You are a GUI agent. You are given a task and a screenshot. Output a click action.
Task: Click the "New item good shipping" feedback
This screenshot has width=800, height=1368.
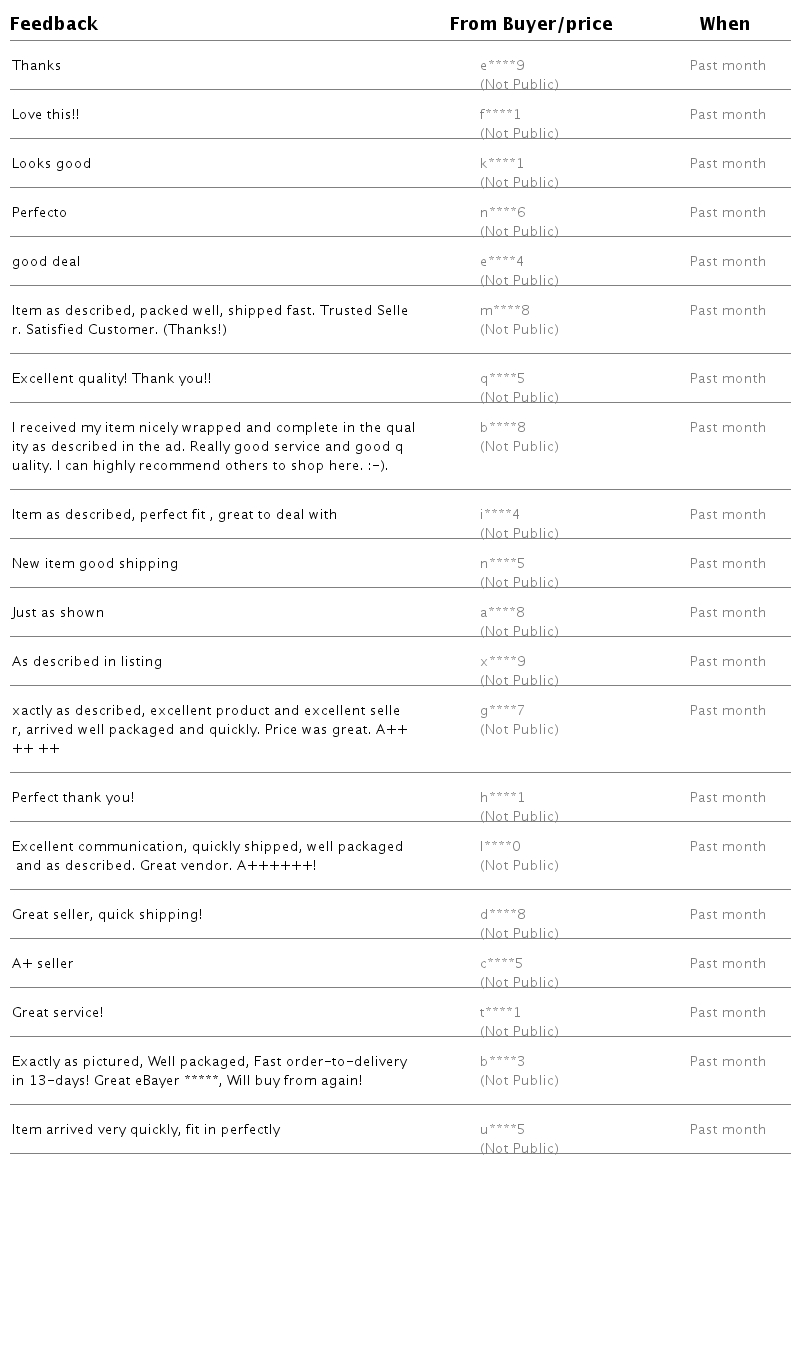[x=95, y=564]
